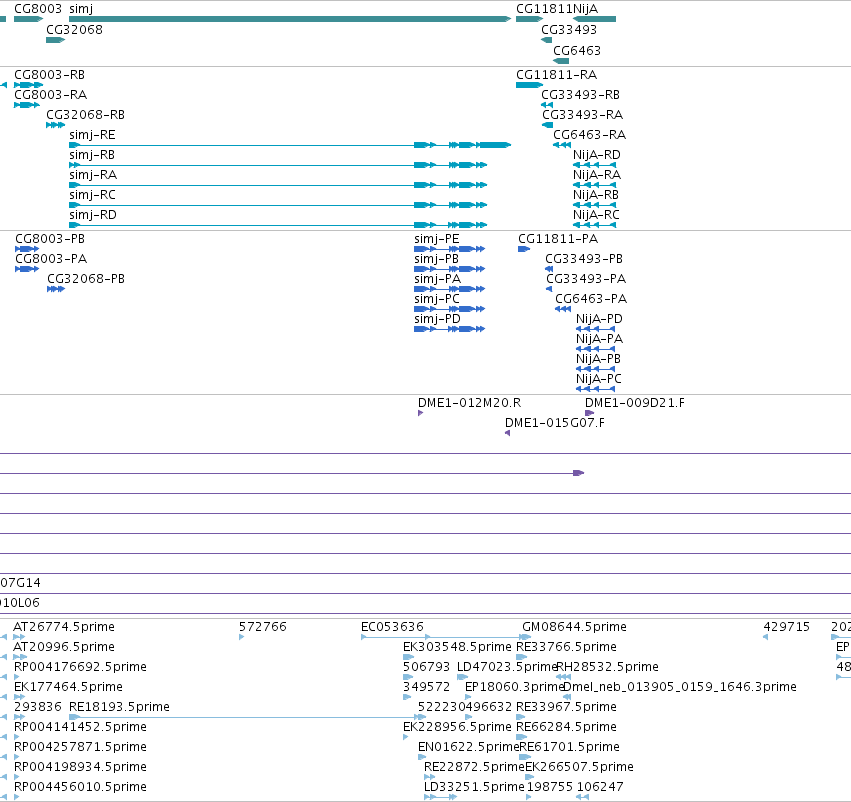Click the NijA-PB protein label
Screen dimensions: 851x802
click(598, 360)
